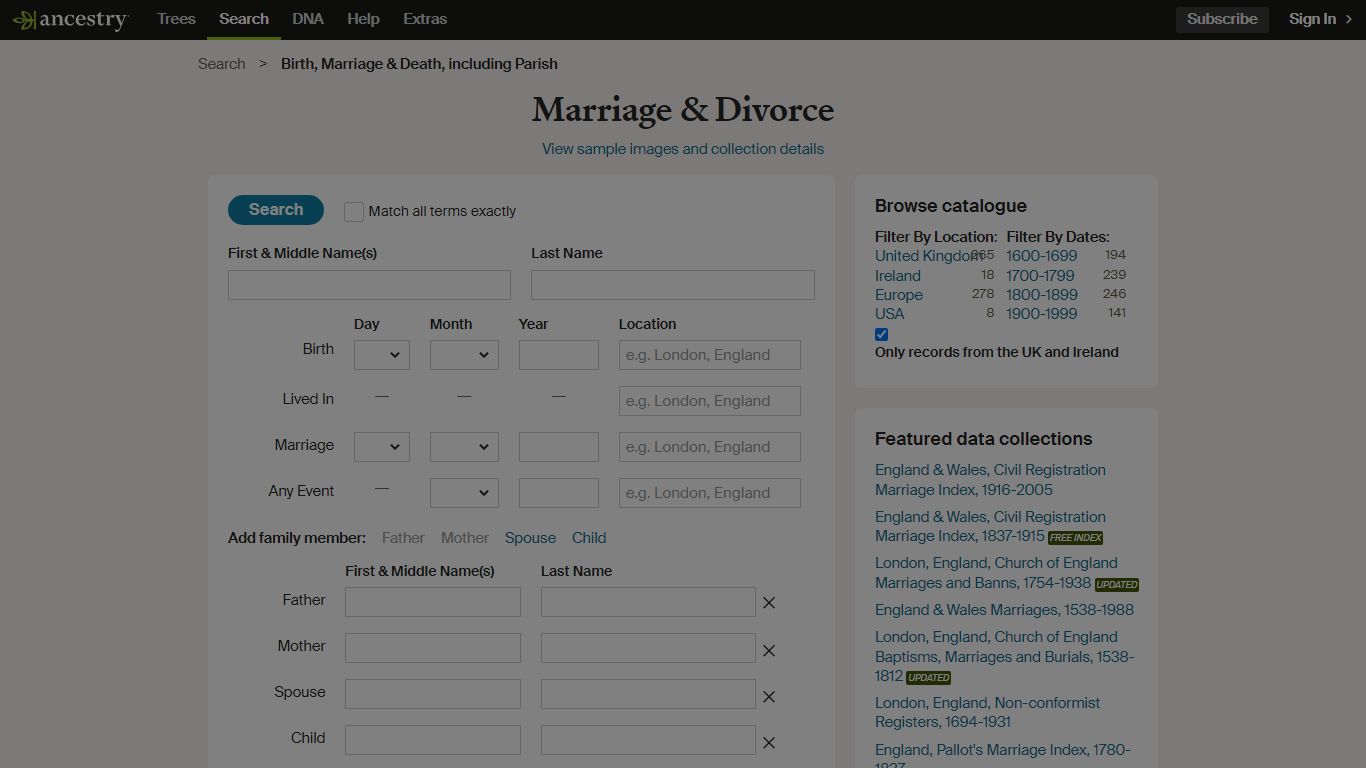
Task: Open Church of England Marriages and Banns
Action: [x=996, y=573]
